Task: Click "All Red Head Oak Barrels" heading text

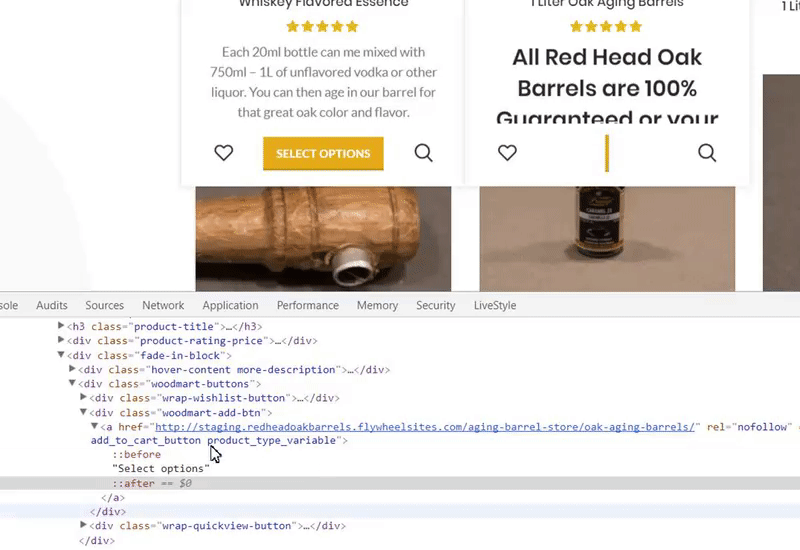Action: (x=607, y=88)
